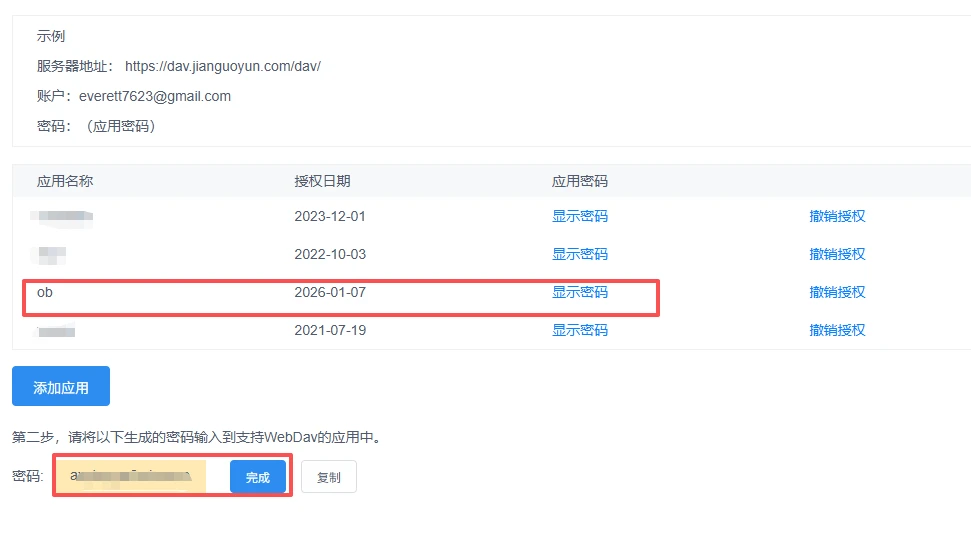Image resolution: width=971 pixels, height=548 pixels.
Task: Click the dav.jianguoyun.com server address
Action: point(222,67)
